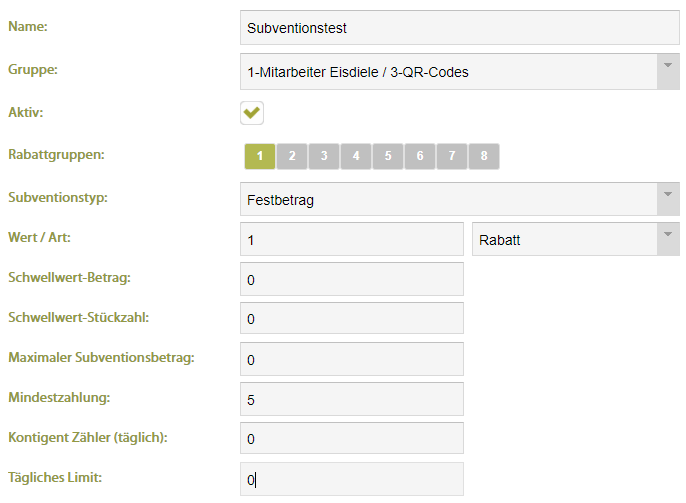
Task: Focus the Mindestzahlung input
Action: point(352,399)
